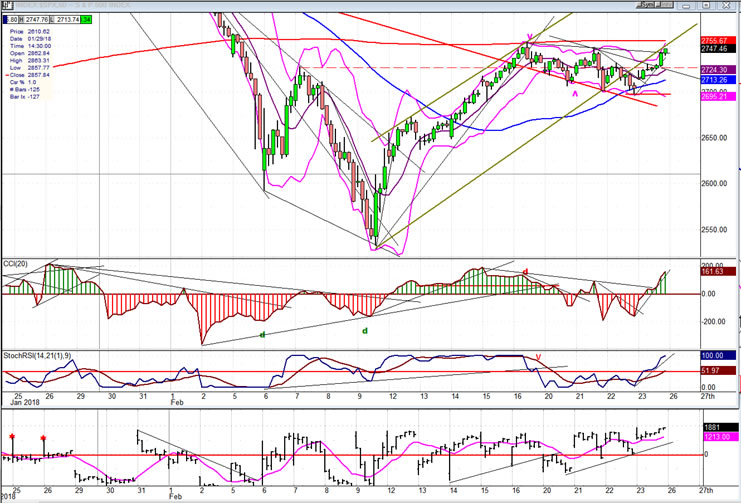Click the magenta 2695.21 band tag
The height and width of the screenshot is (503, 741).
point(717,97)
